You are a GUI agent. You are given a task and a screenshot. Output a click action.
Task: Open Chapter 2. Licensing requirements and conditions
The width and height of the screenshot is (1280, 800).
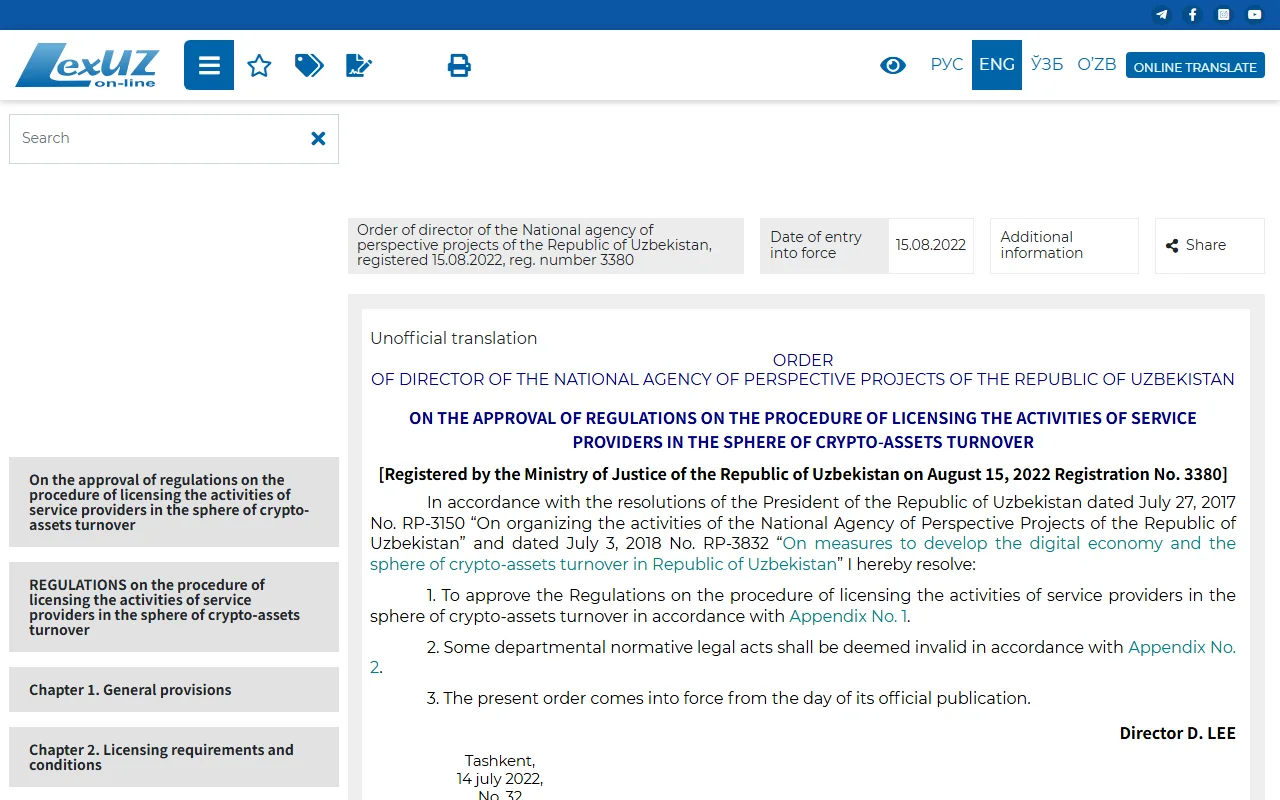174,757
